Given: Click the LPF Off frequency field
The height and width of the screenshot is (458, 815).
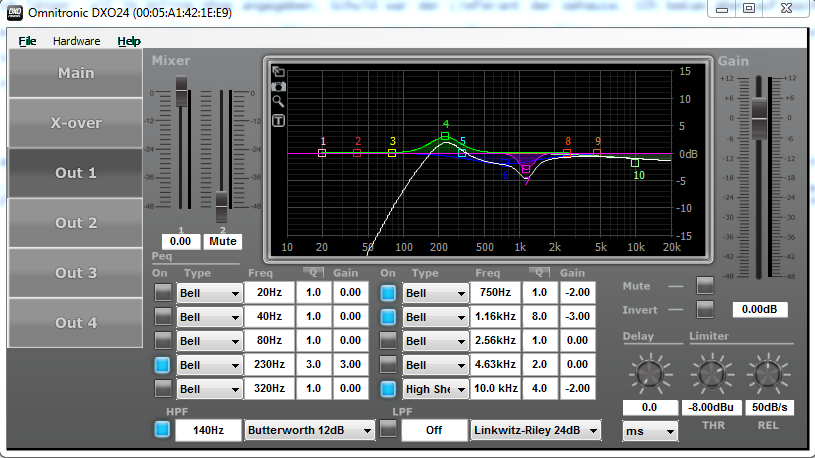Looking at the screenshot, I should 434,430.
